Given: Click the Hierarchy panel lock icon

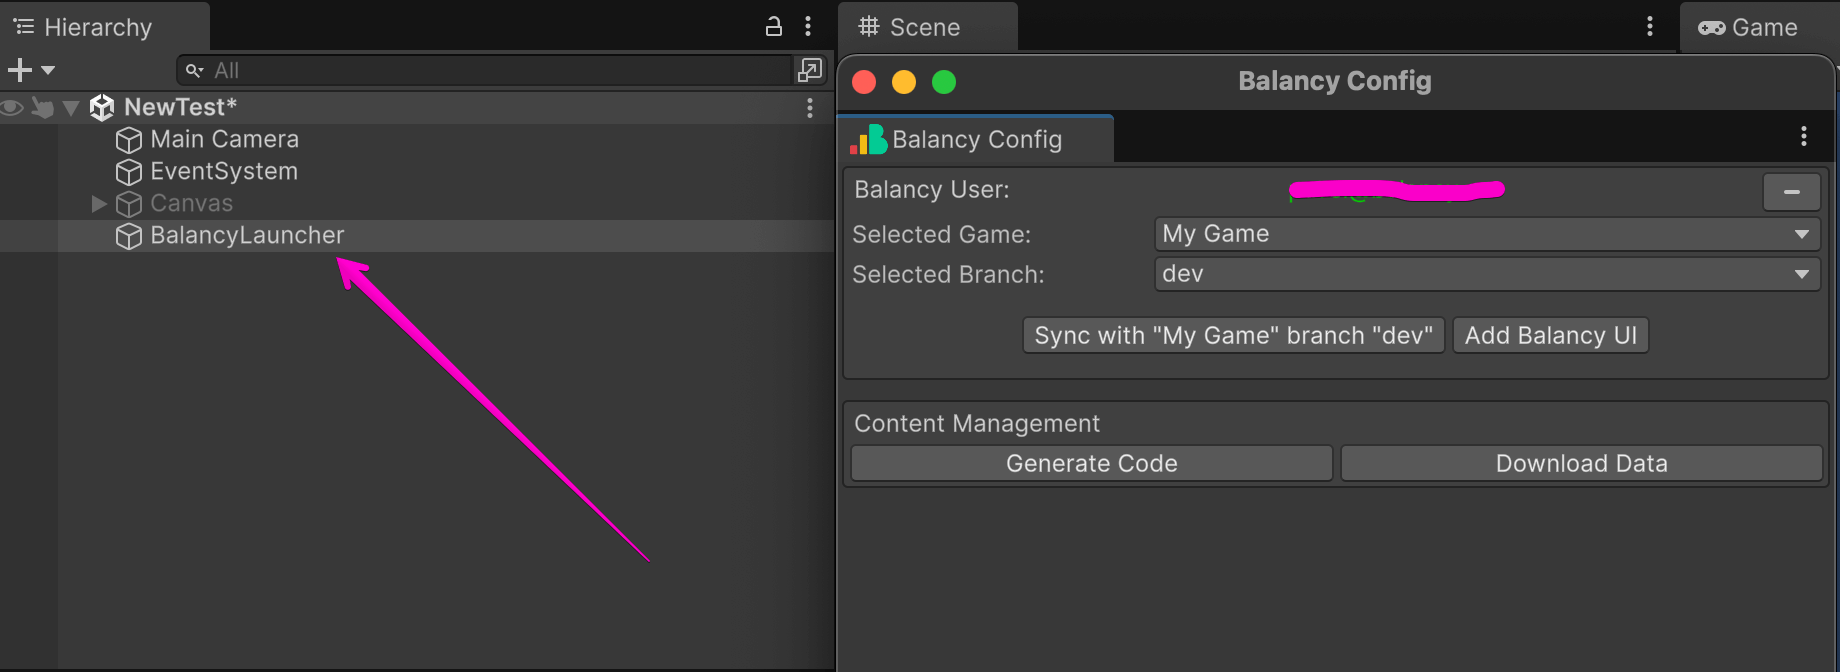Looking at the screenshot, I should point(773,27).
